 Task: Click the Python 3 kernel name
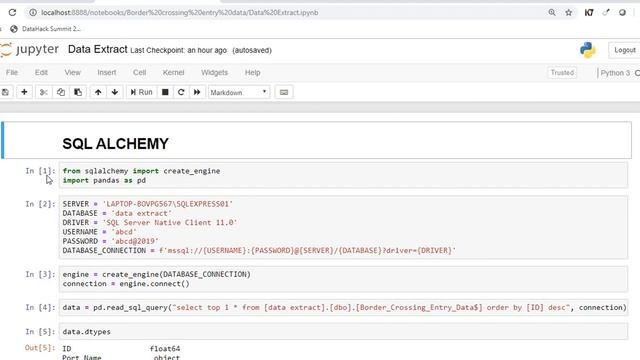point(615,73)
